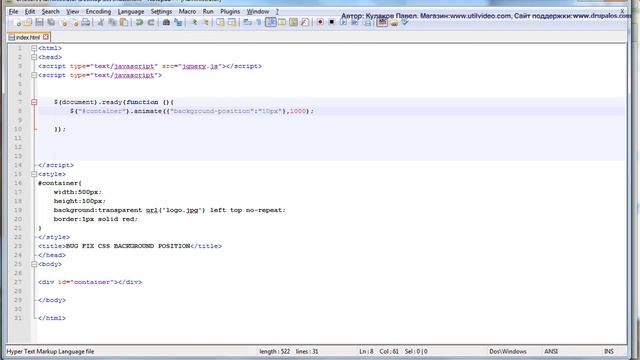Click the first plugin icon after the macro buttons
The height and width of the screenshot is (360, 640).
click(382, 22)
